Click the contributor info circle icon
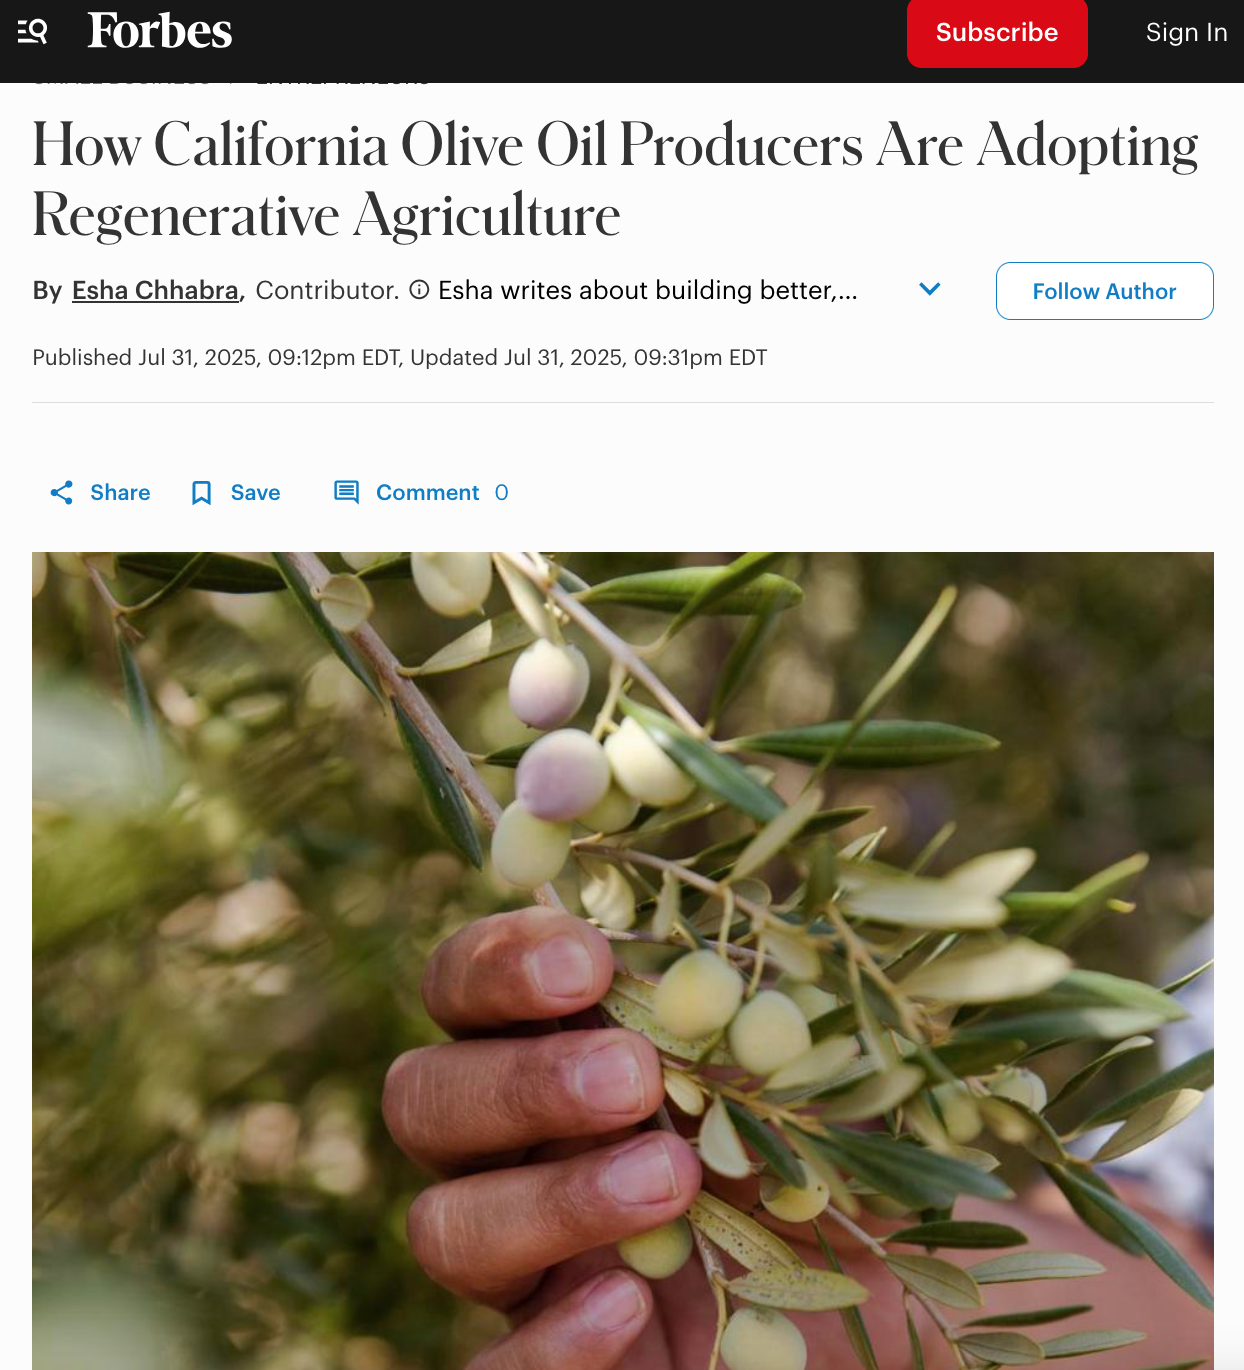 coord(420,290)
